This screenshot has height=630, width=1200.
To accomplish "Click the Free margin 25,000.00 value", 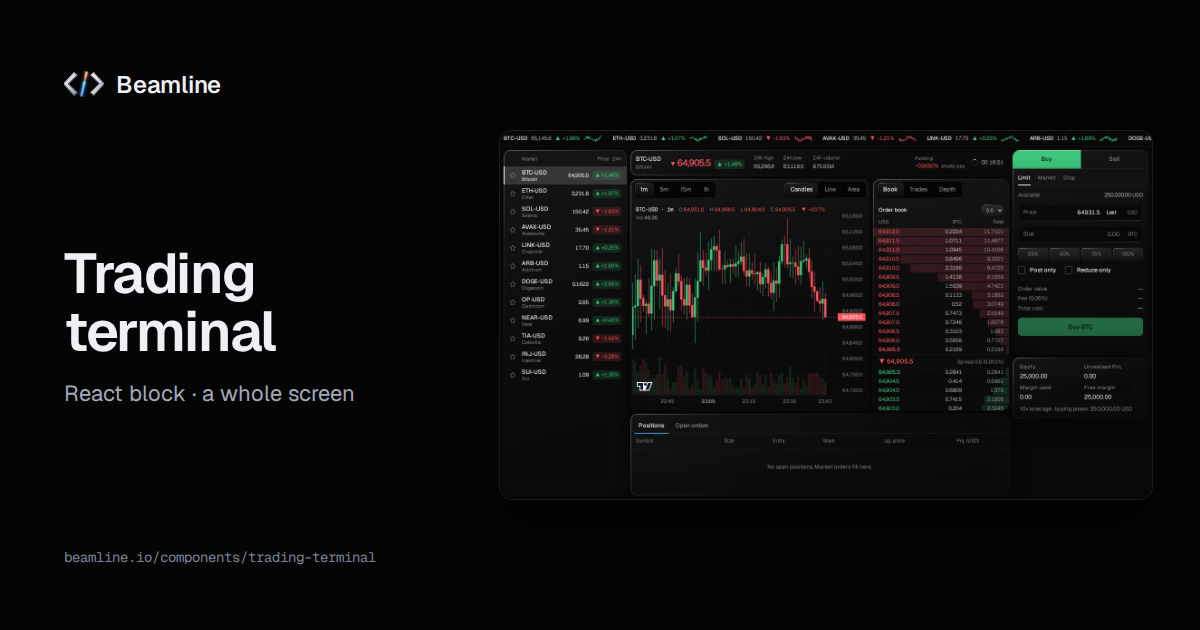I will coord(1098,397).
